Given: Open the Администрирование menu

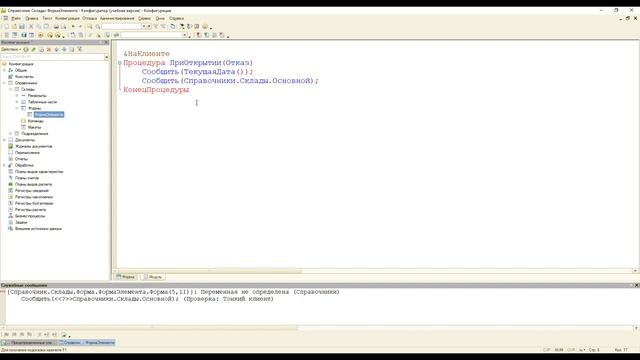Looking at the screenshot, I should (117, 18).
